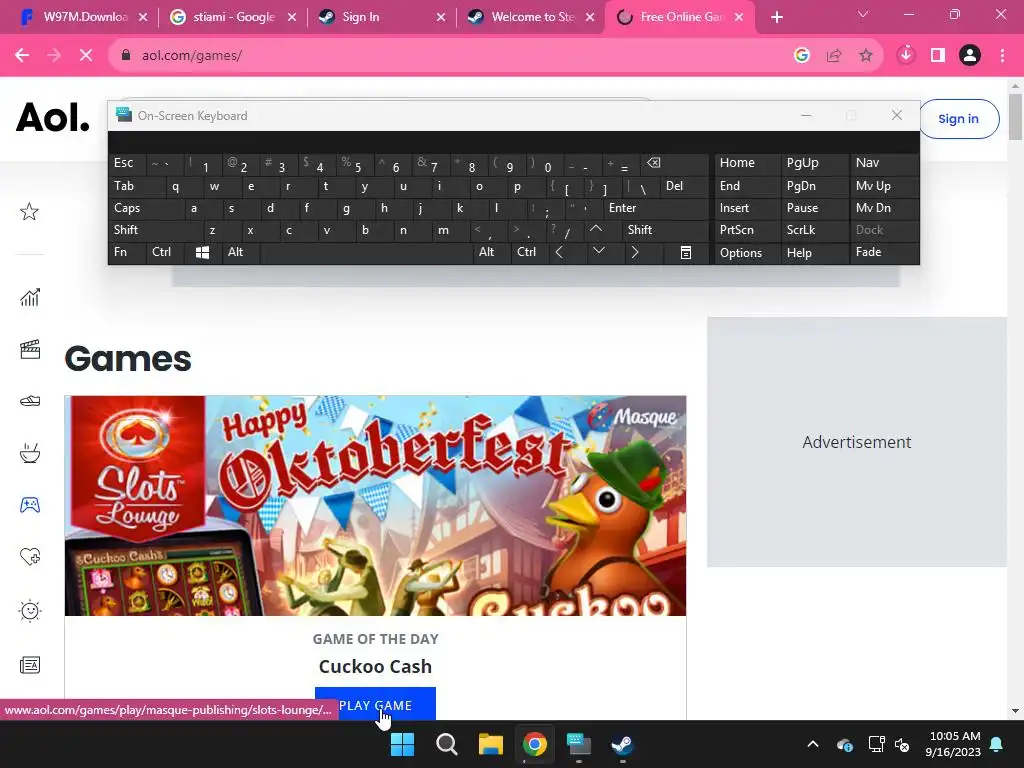Open the notification bell in taskbar
This screenshot has height=768, width=1024.
(x=997, y=744)
